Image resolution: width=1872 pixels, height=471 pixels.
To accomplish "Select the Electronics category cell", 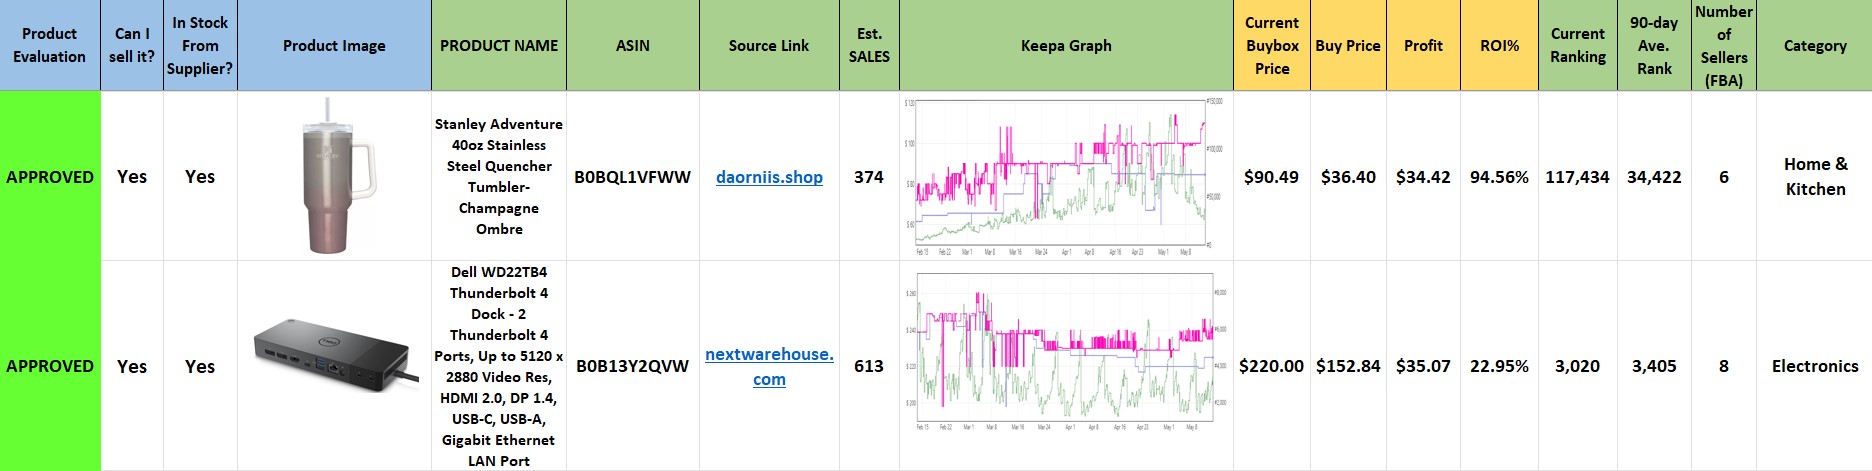I will pos(1815,366).
